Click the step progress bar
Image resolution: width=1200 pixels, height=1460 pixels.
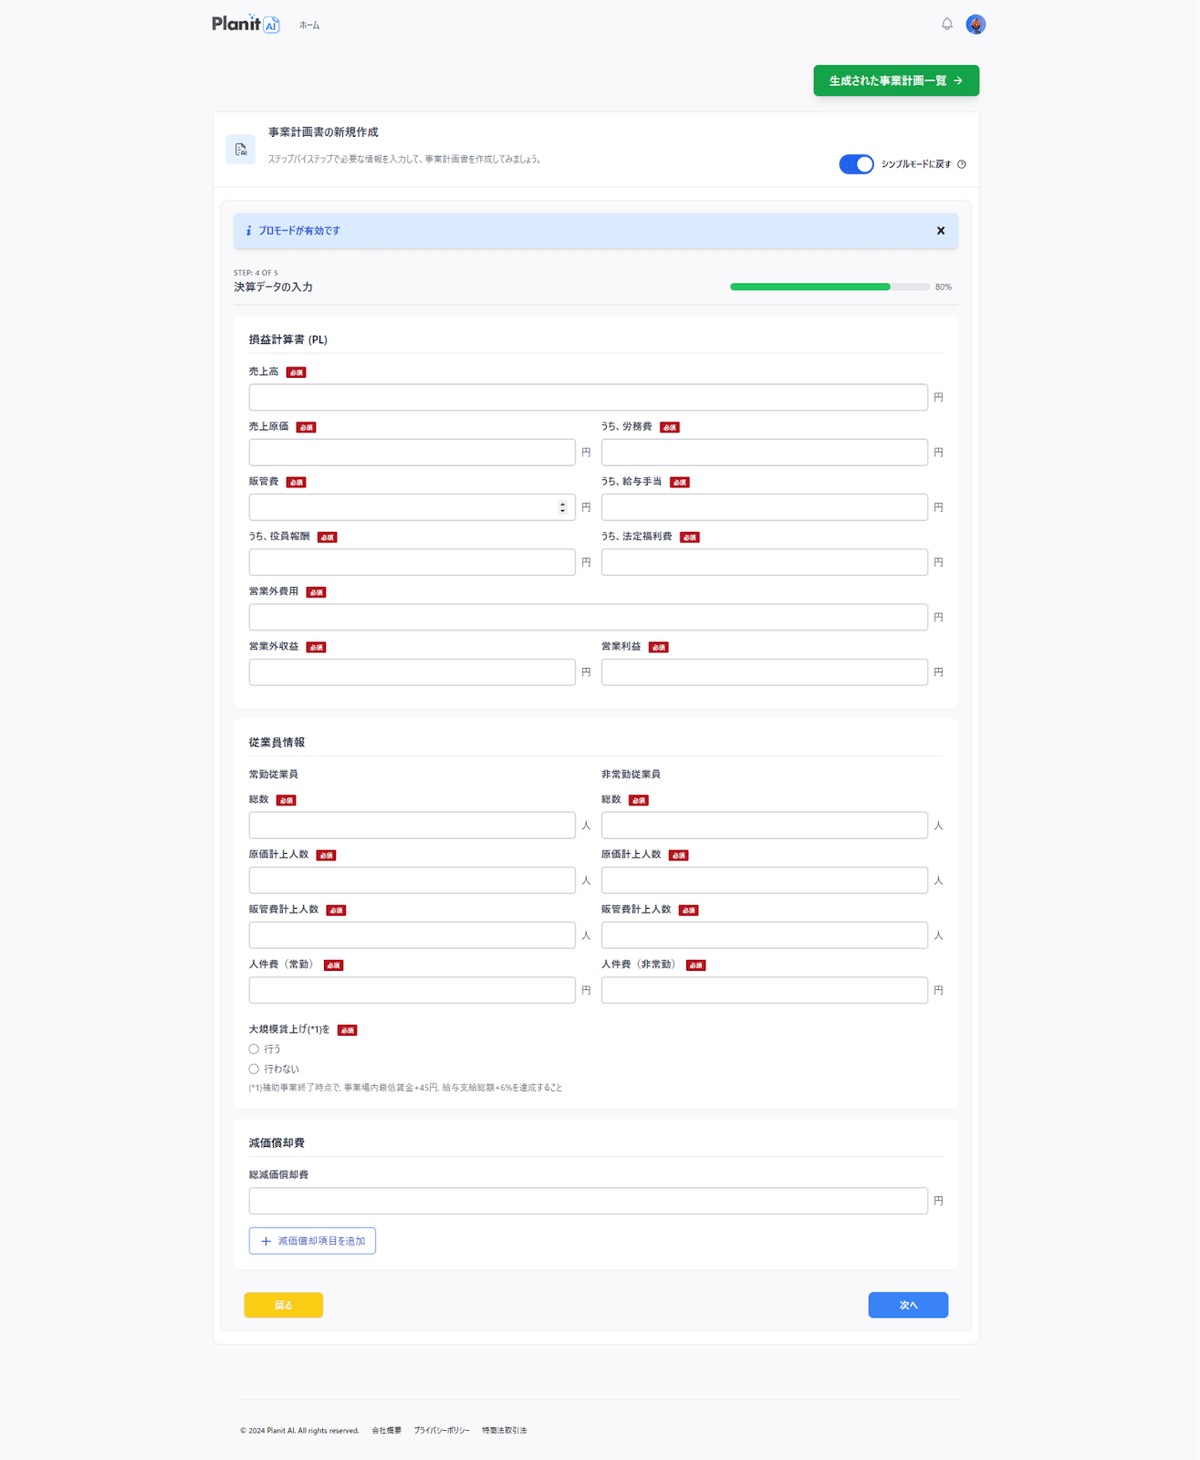830,287
